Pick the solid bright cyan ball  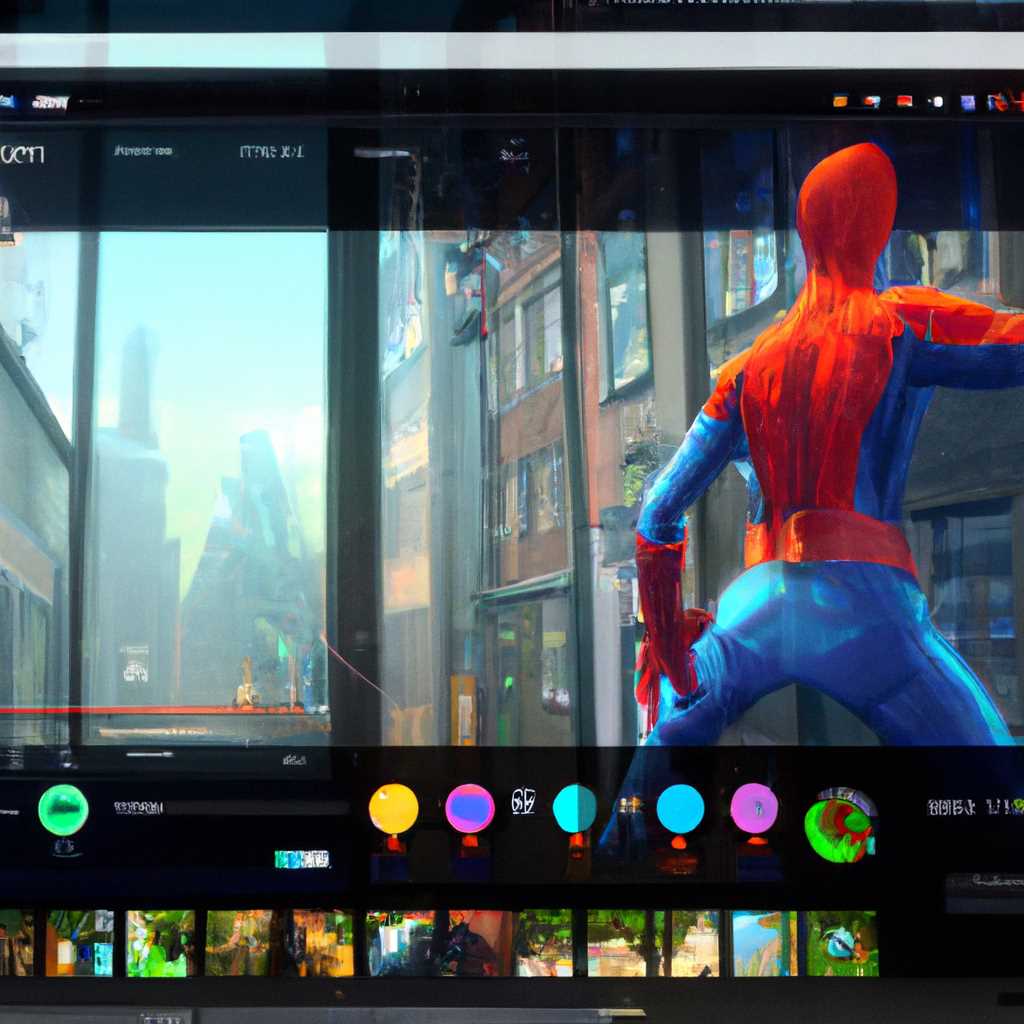click(680, 808)
